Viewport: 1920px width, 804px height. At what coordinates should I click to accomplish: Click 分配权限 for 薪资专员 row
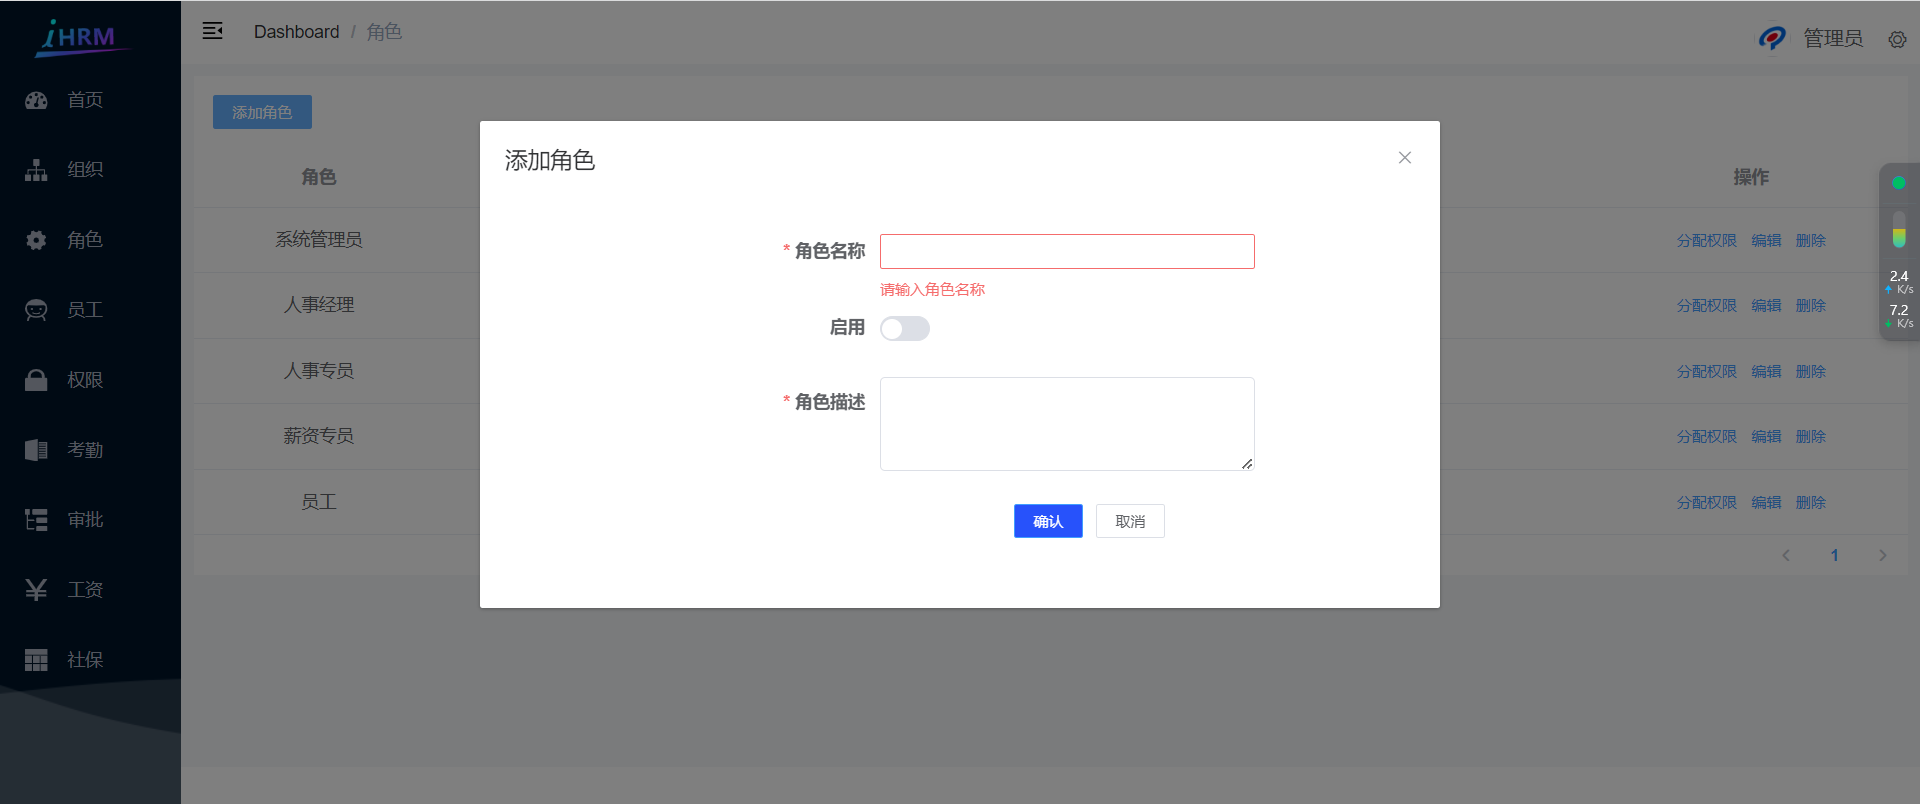[x=1707, y=437]
